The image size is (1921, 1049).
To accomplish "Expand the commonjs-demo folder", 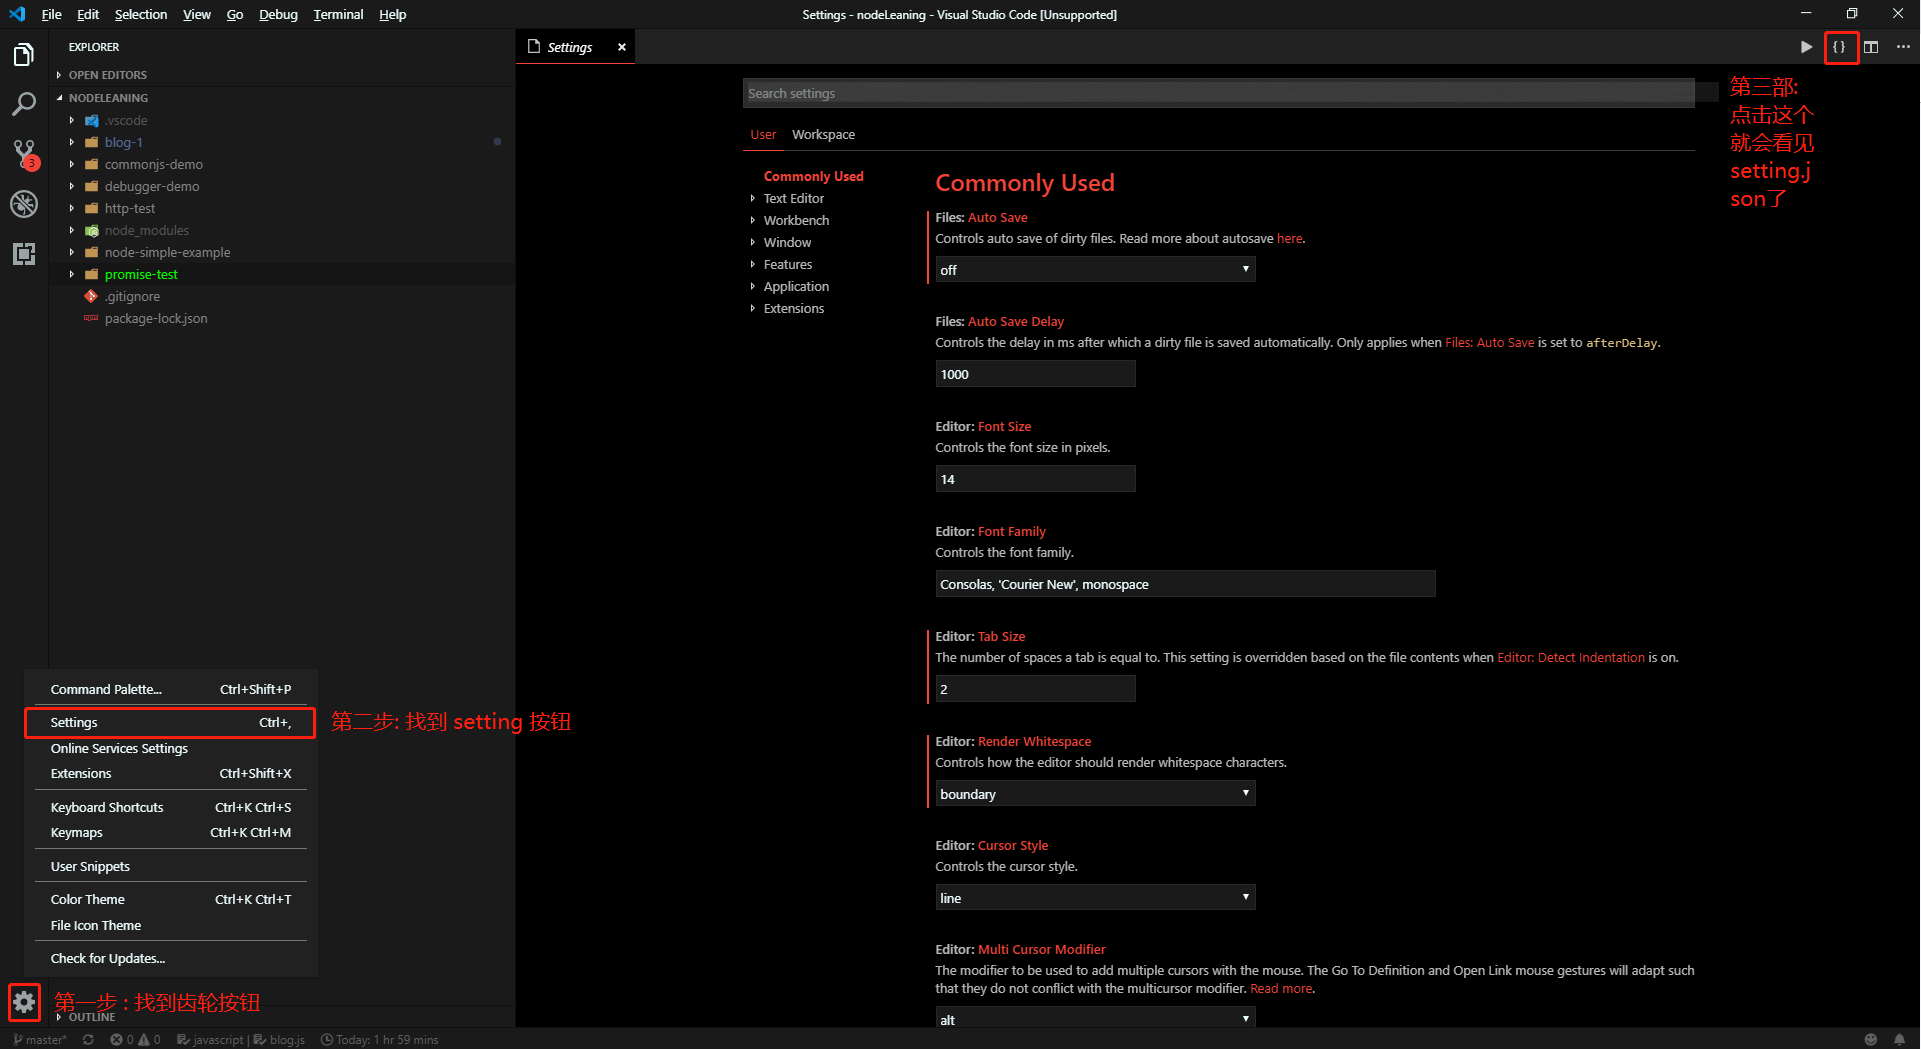I will click(72, 164).
